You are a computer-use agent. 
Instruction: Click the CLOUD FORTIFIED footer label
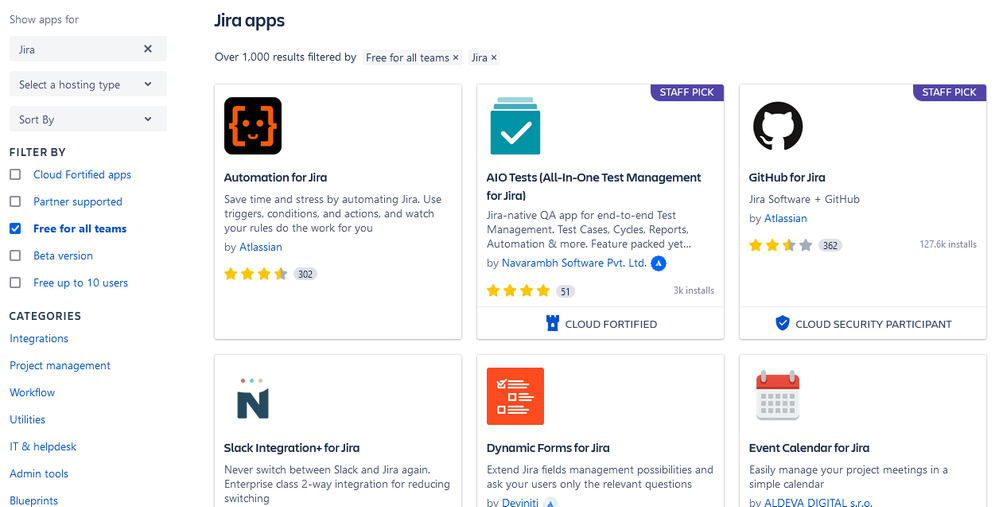pyautogui.click(x=611, y=324)
